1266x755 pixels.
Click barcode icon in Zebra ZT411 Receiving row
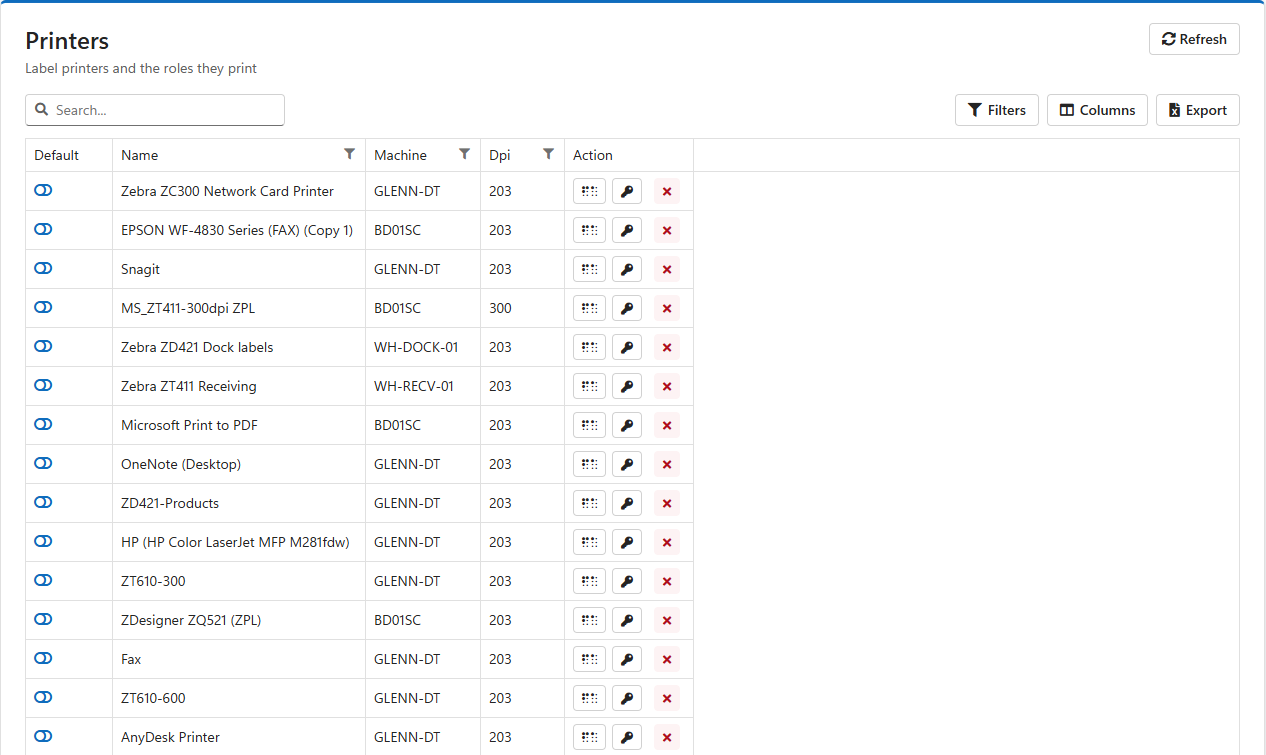point(589,386)
